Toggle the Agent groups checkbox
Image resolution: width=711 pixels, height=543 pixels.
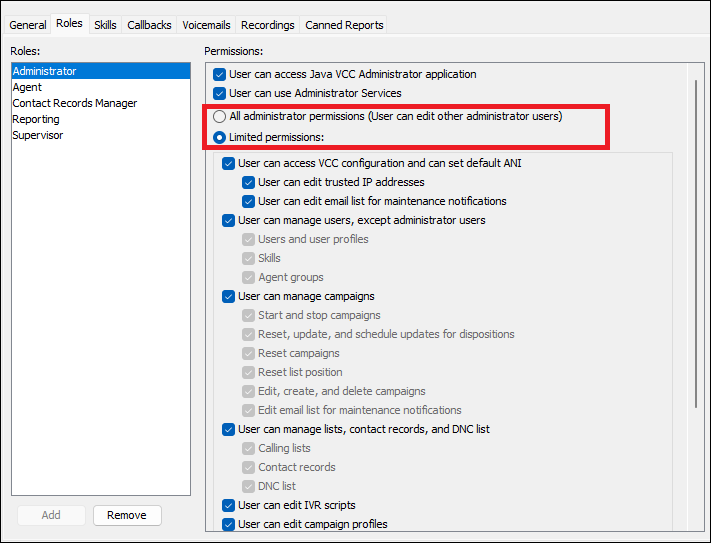coord(248,277)
